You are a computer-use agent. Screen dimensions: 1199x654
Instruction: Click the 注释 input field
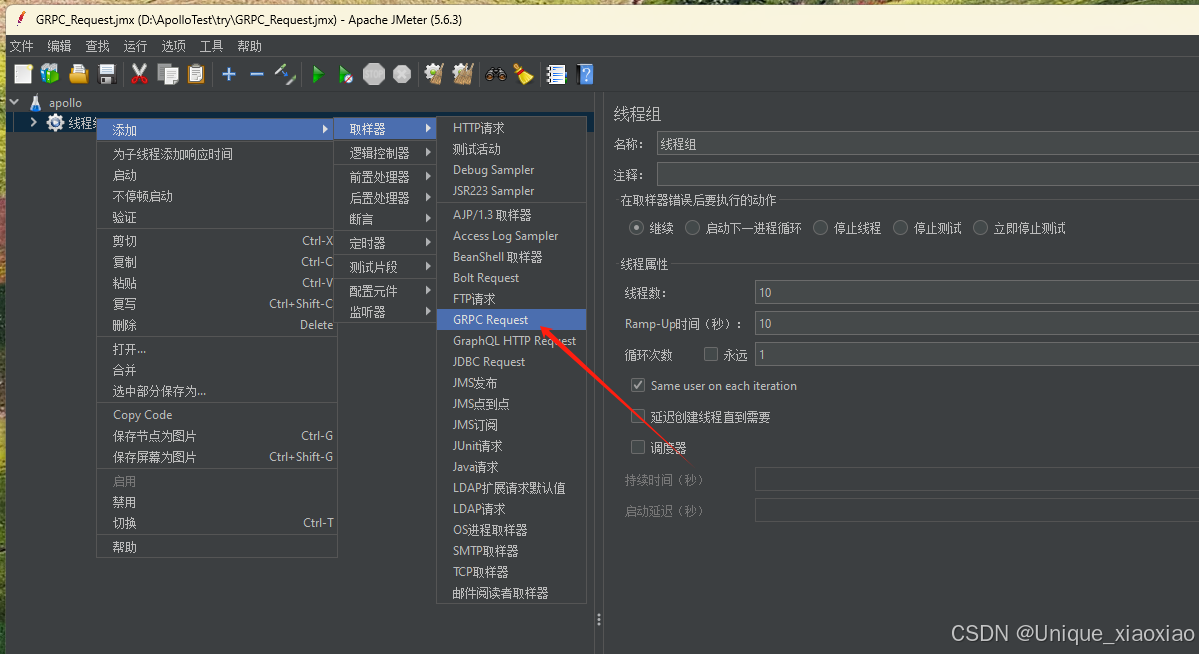928,175
